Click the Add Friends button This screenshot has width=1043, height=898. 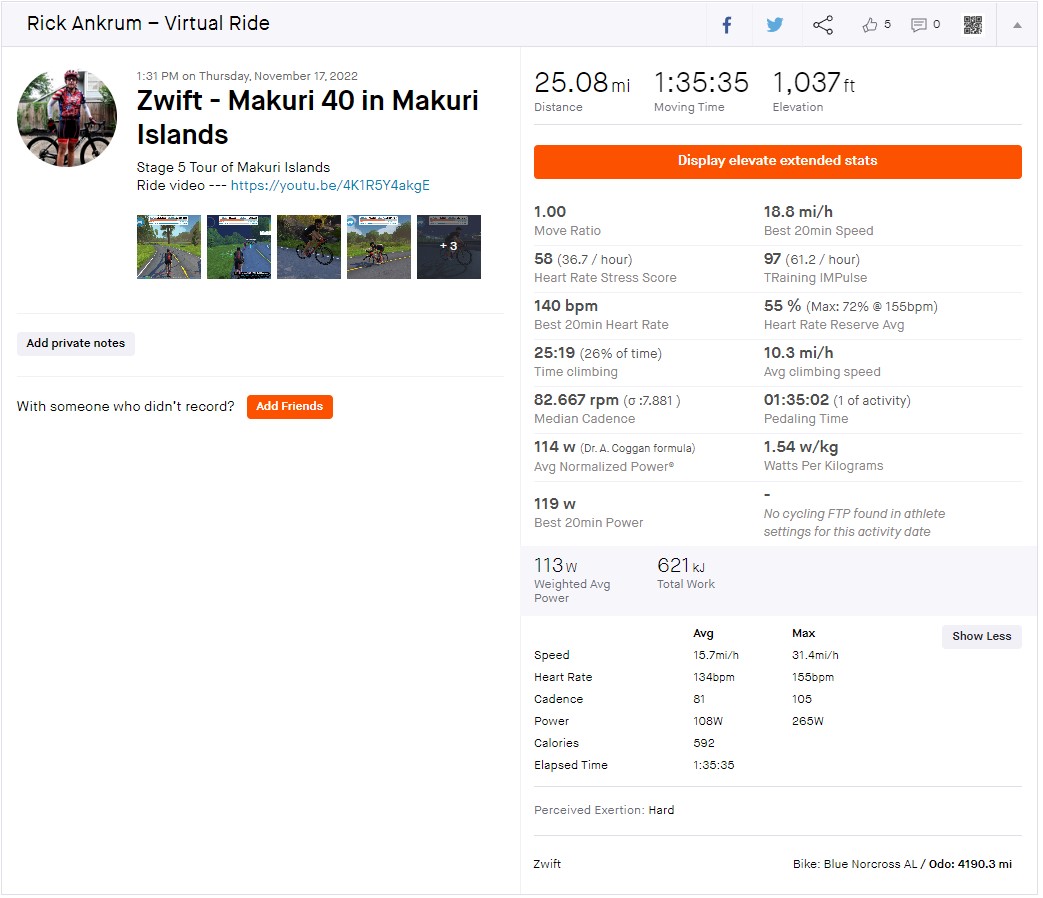click(291, 408)
